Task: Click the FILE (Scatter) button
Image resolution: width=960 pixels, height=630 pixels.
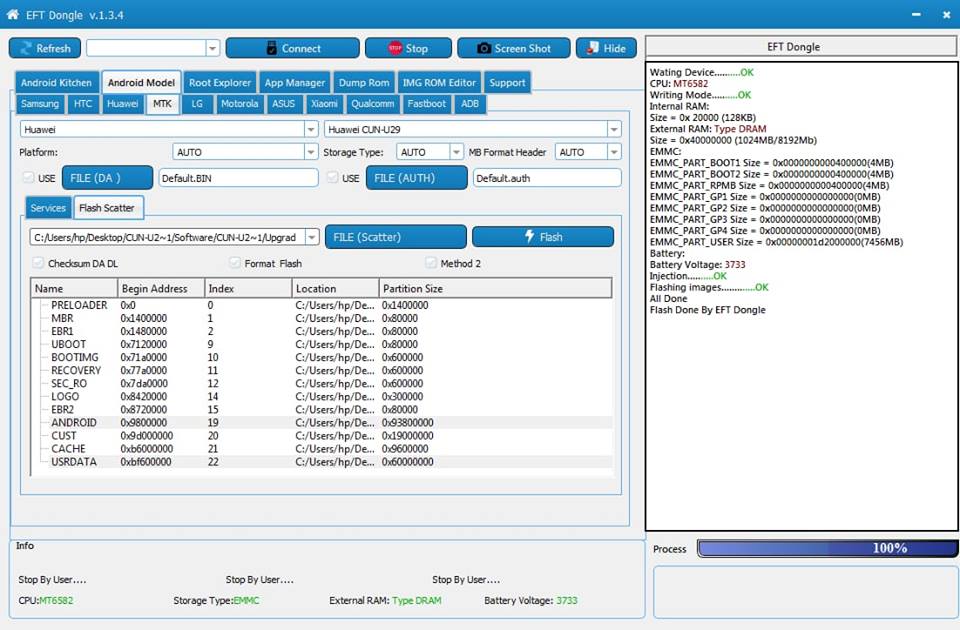Action: (x=396, y=237)
